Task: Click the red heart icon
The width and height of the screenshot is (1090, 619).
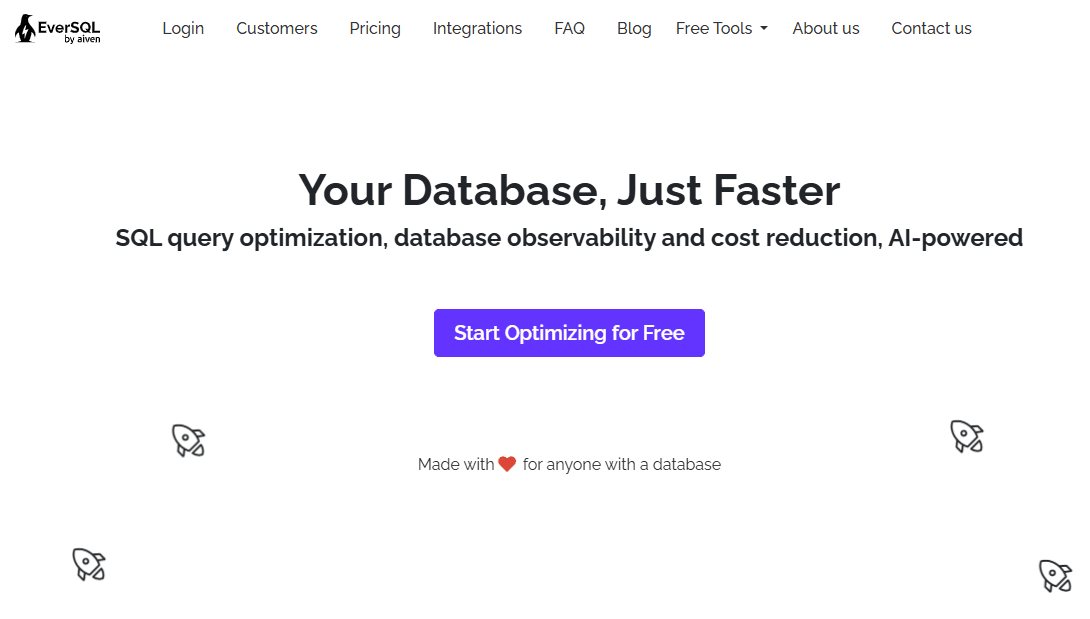Action: [x=507, y=464]
